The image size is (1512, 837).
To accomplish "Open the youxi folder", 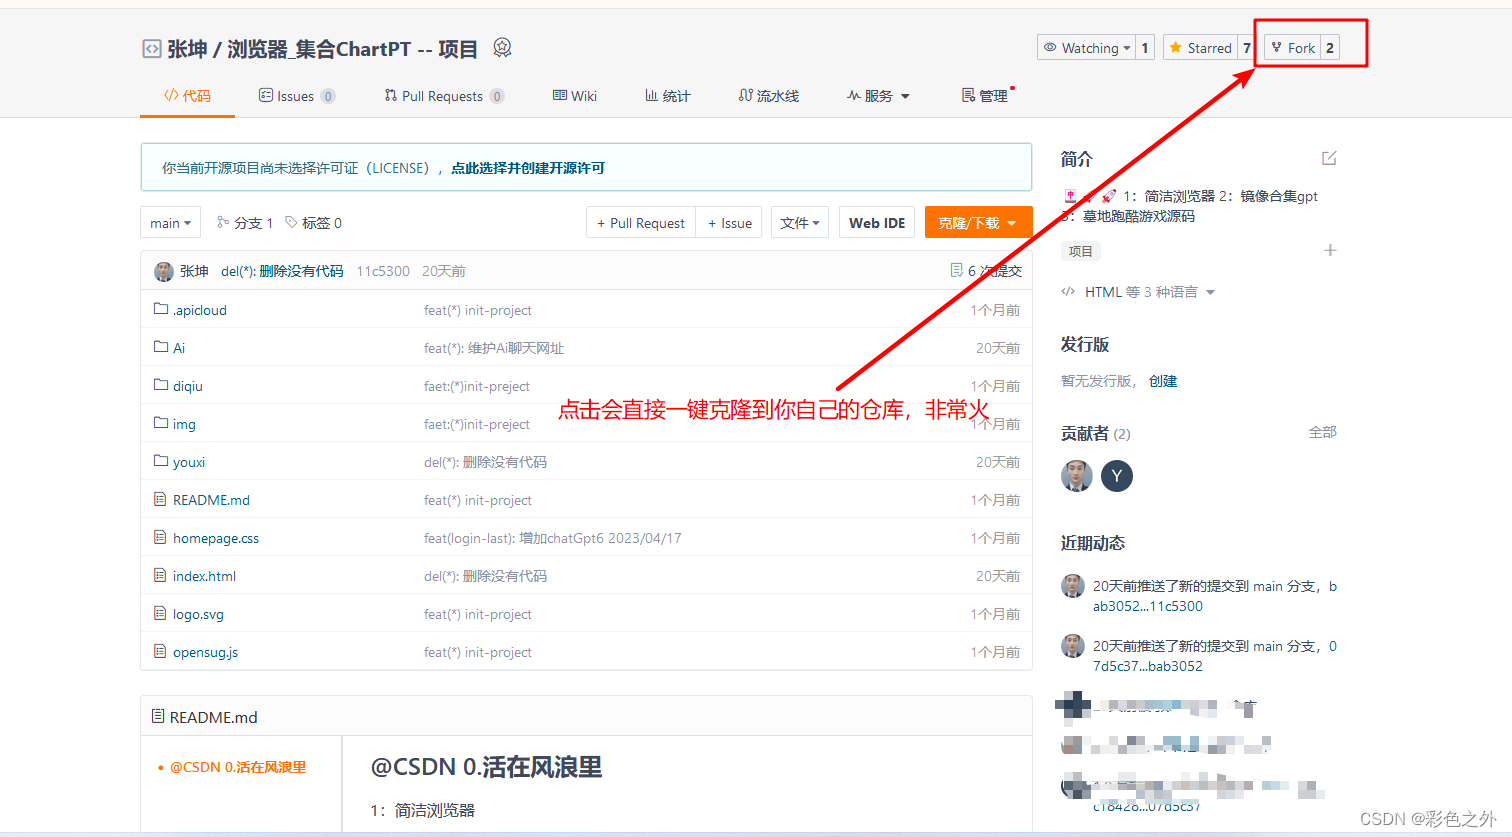I will (x=189, y=462).
